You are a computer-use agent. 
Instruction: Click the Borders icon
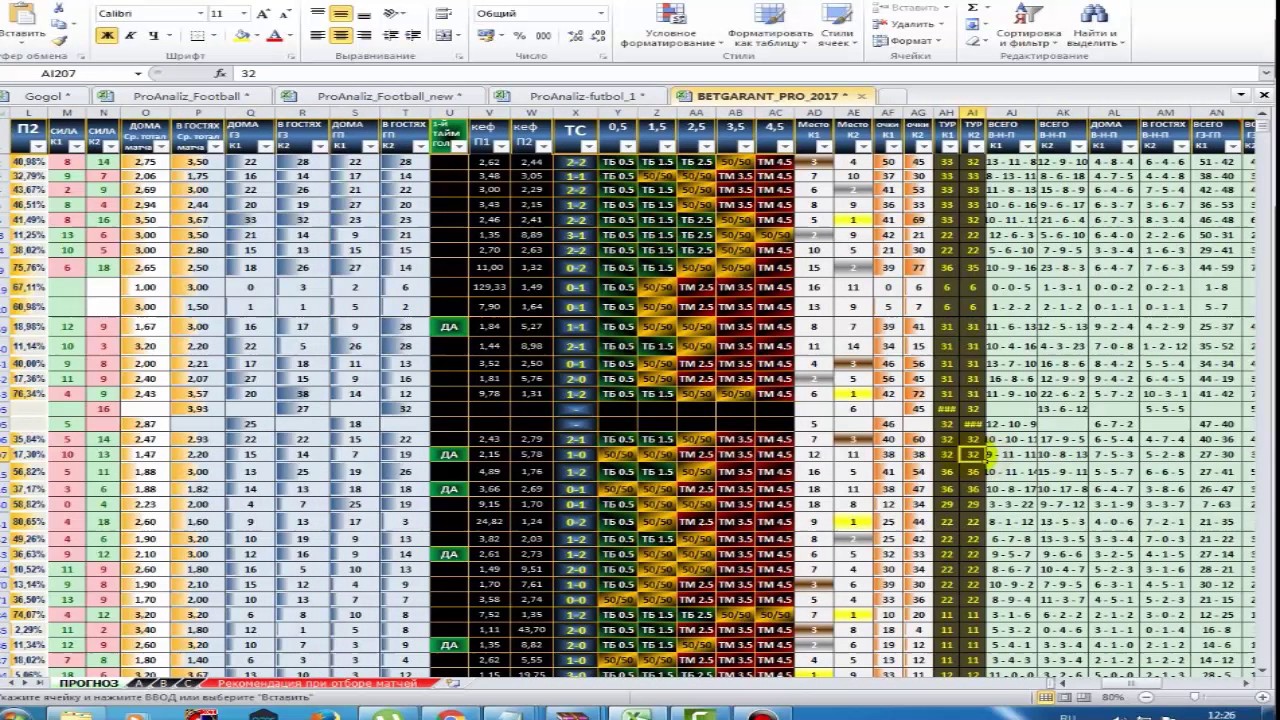197,36
